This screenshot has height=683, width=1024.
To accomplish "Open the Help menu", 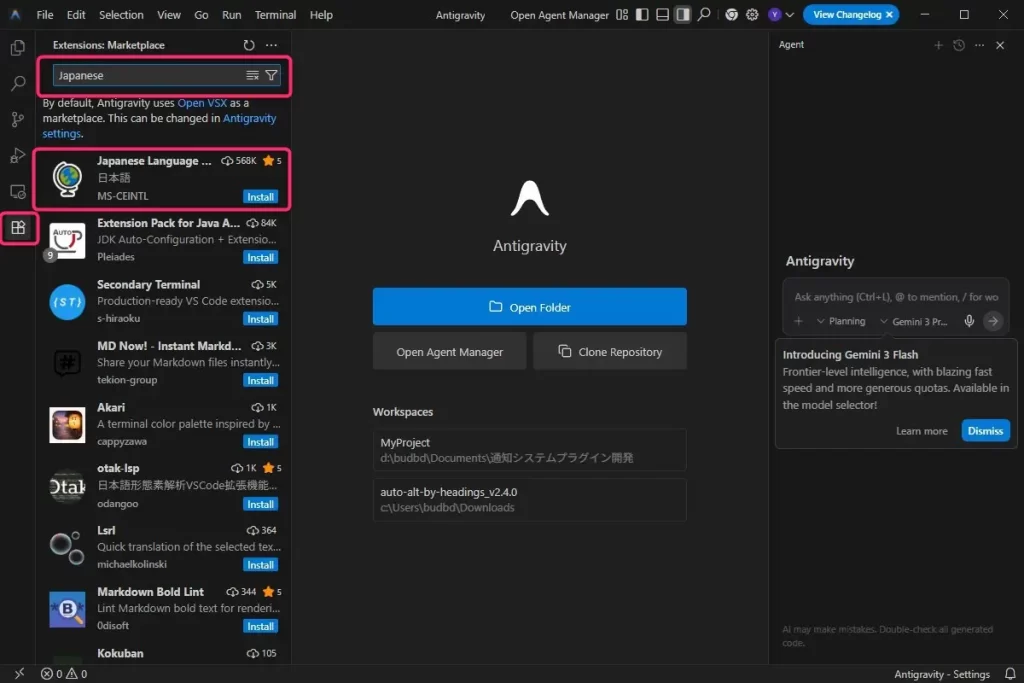I will 321,14.
